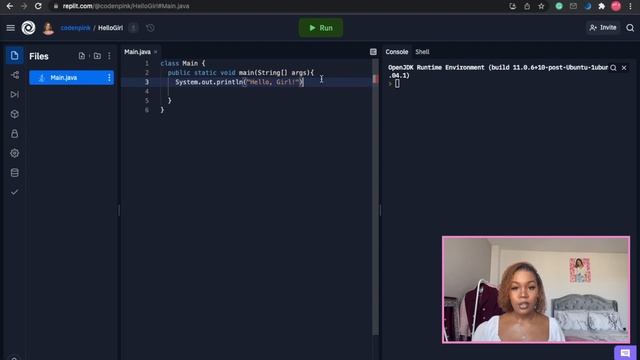The image size is (640, 360).
Task: Run the program with Run button
Action: pos(321,28)
